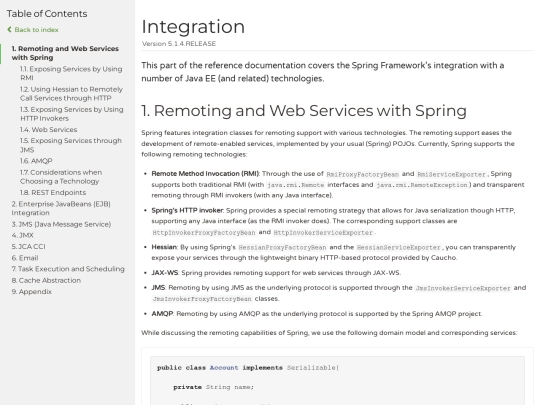
Task: Click the 'Table of Contents' sidebar title
Action: coord(47,14)
